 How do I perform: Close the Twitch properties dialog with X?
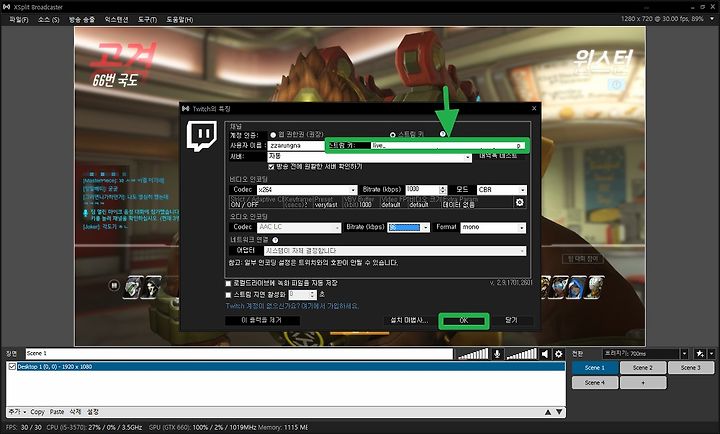pos(534,108)
